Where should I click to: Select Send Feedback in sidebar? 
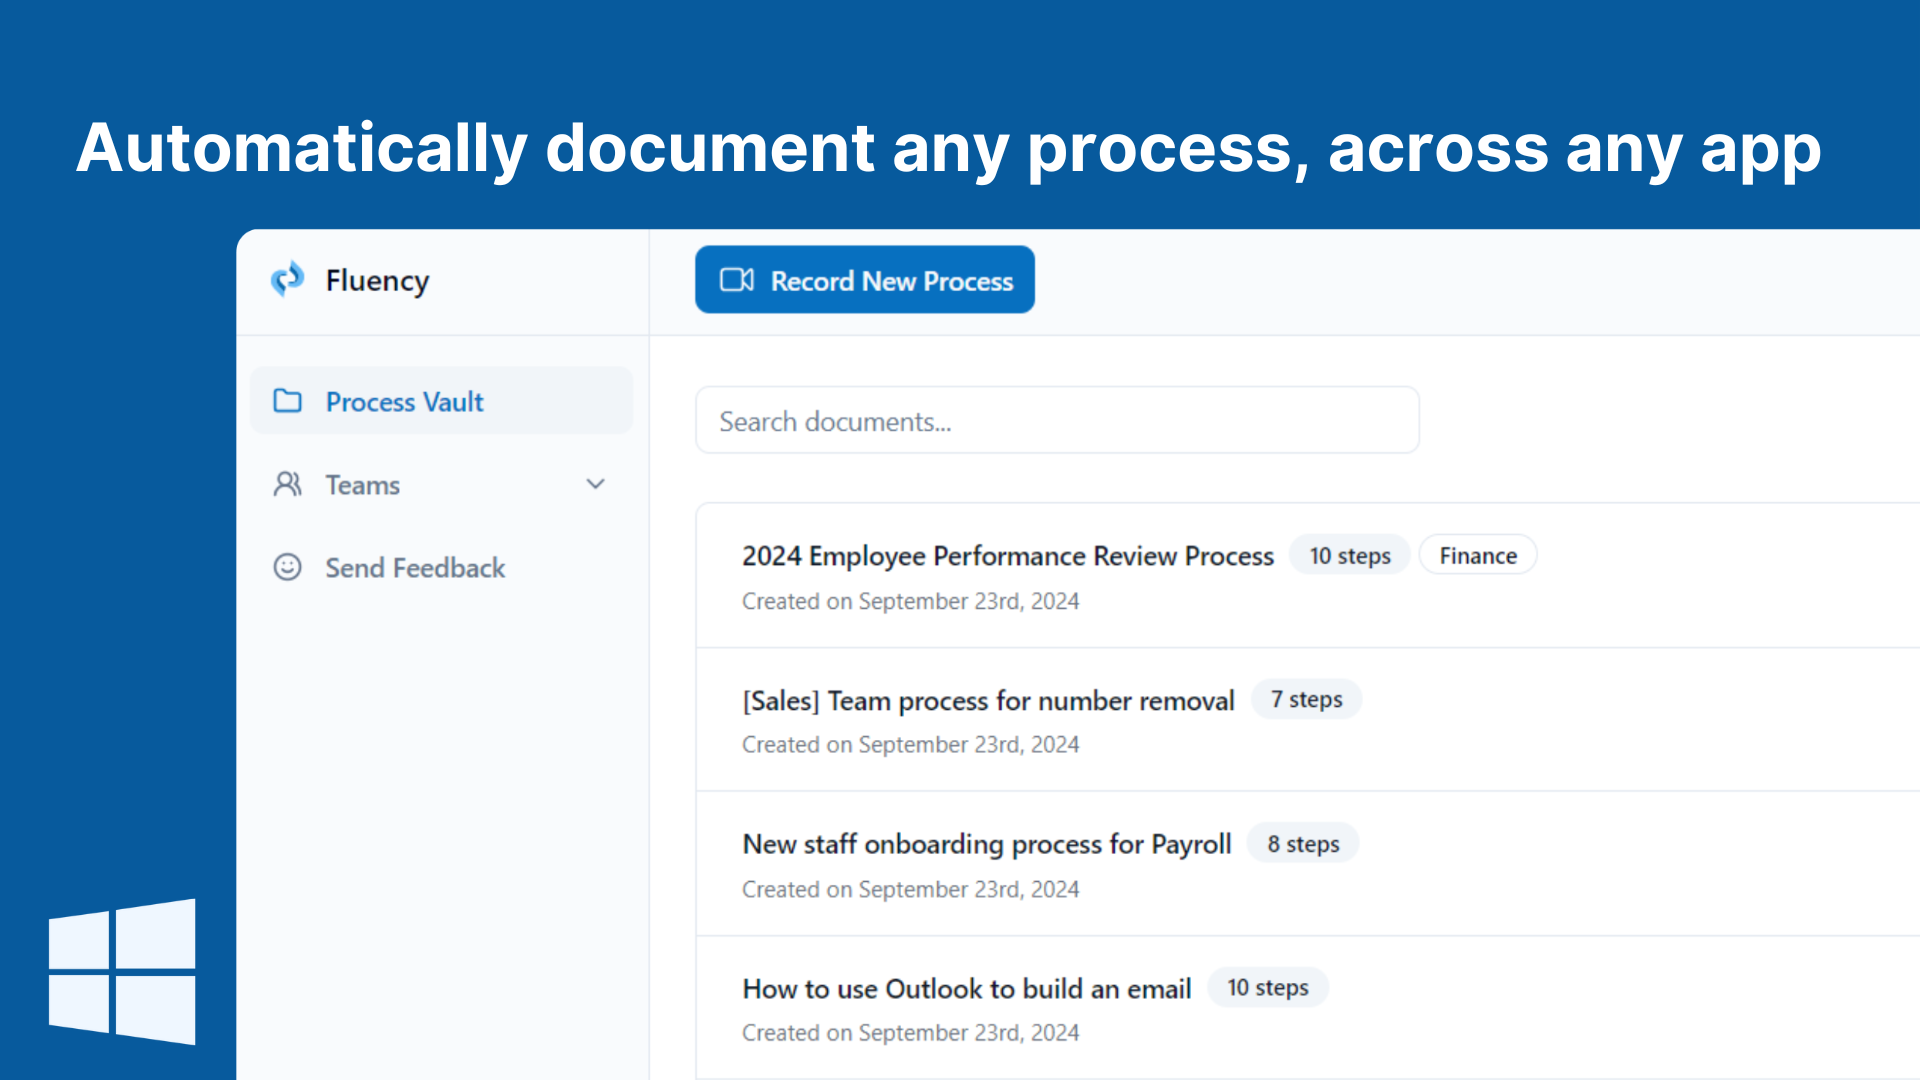(x=415, y=568)
